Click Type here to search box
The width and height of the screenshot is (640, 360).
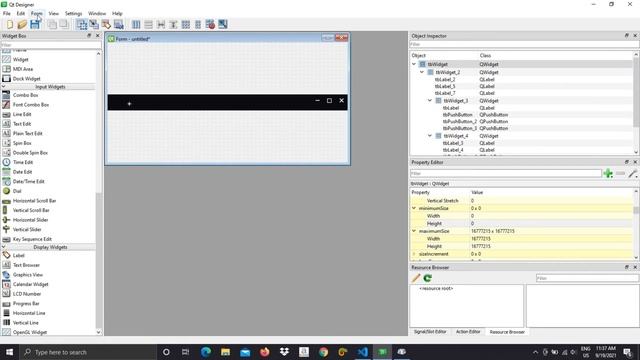tap(88, 352)
